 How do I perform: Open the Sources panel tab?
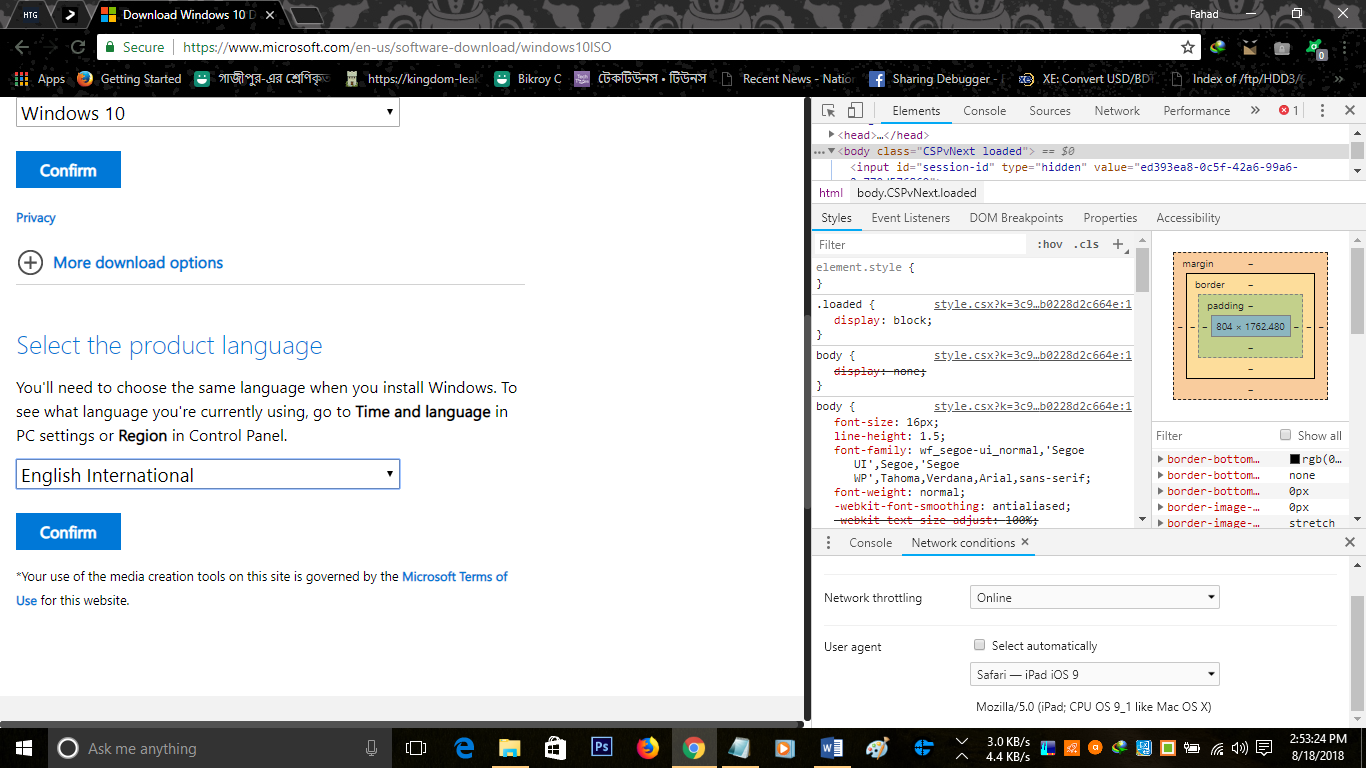(1050, 111)
